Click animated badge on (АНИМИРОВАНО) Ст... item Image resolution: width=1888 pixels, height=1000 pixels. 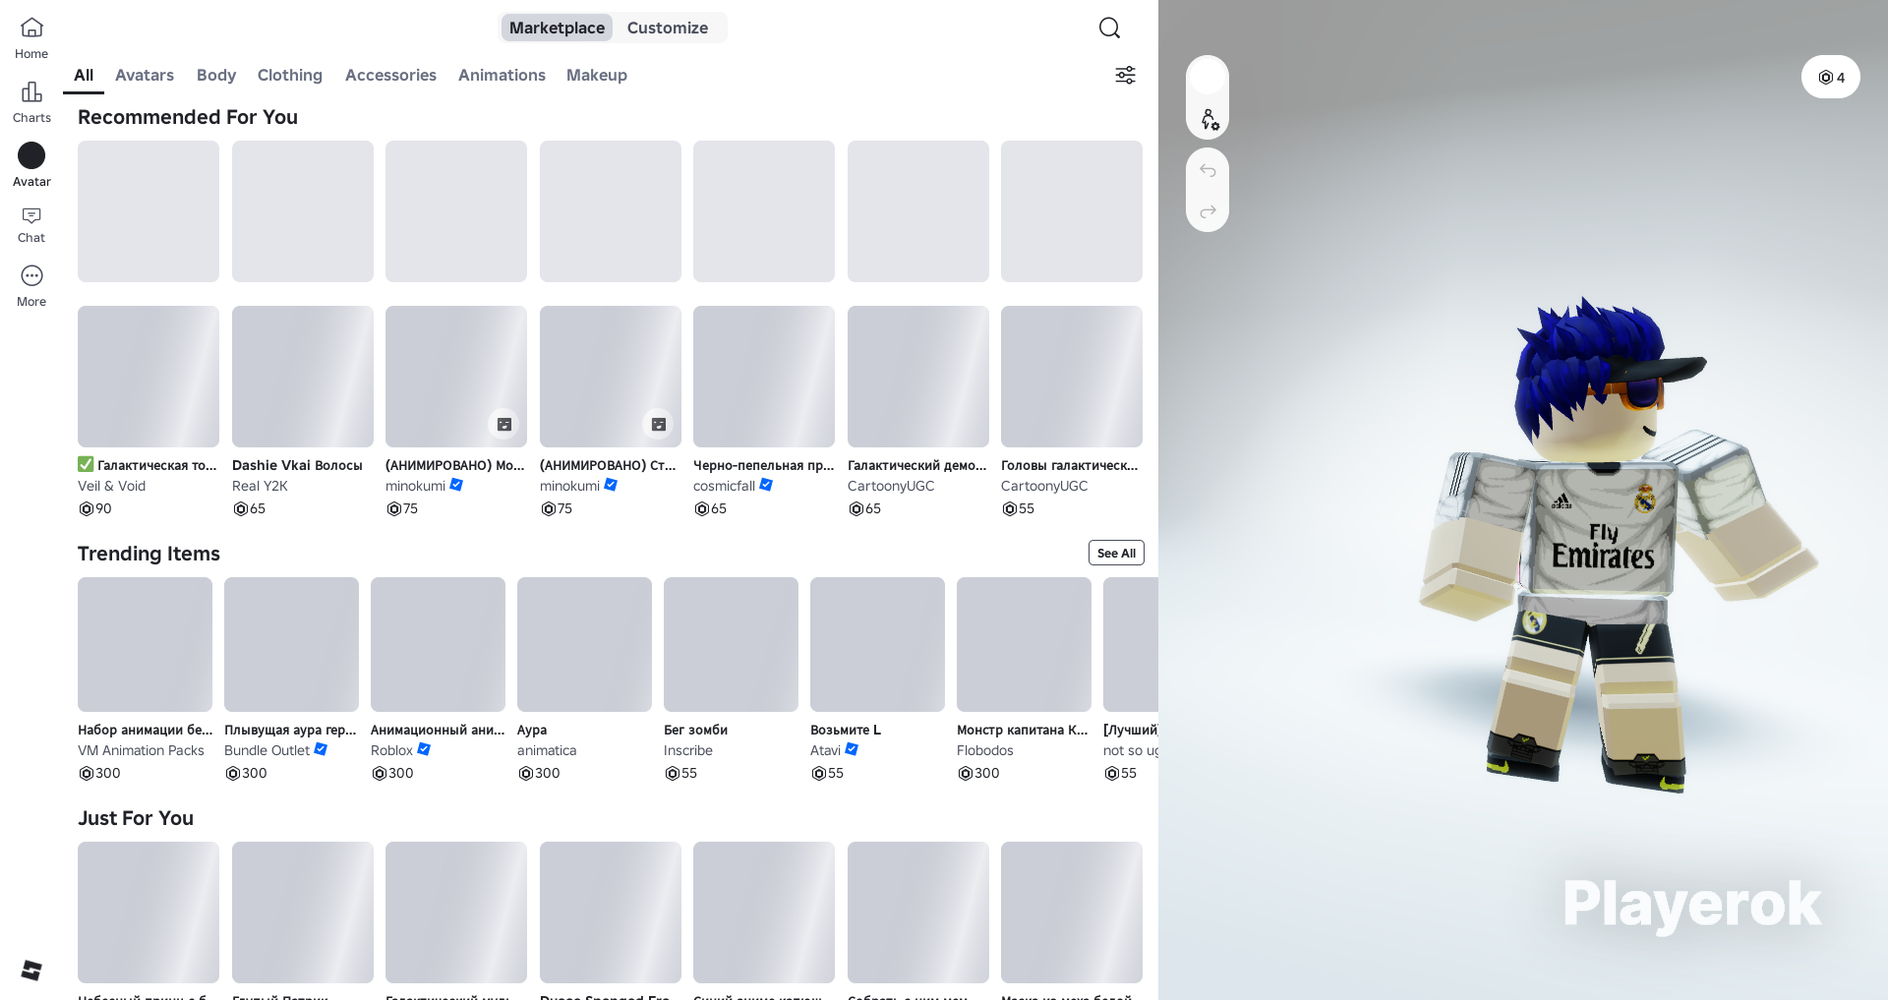[x=658, y=424]
